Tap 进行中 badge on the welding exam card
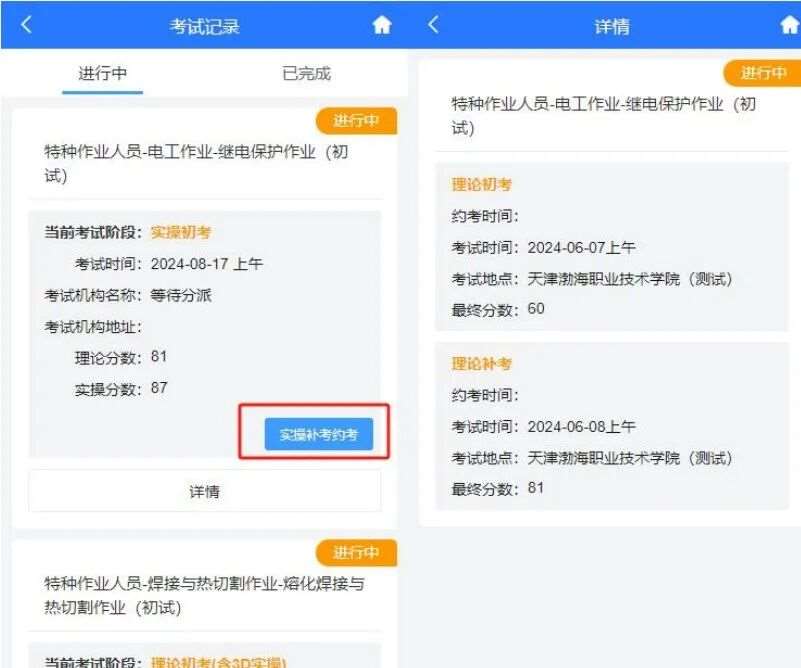 point(356,552)
